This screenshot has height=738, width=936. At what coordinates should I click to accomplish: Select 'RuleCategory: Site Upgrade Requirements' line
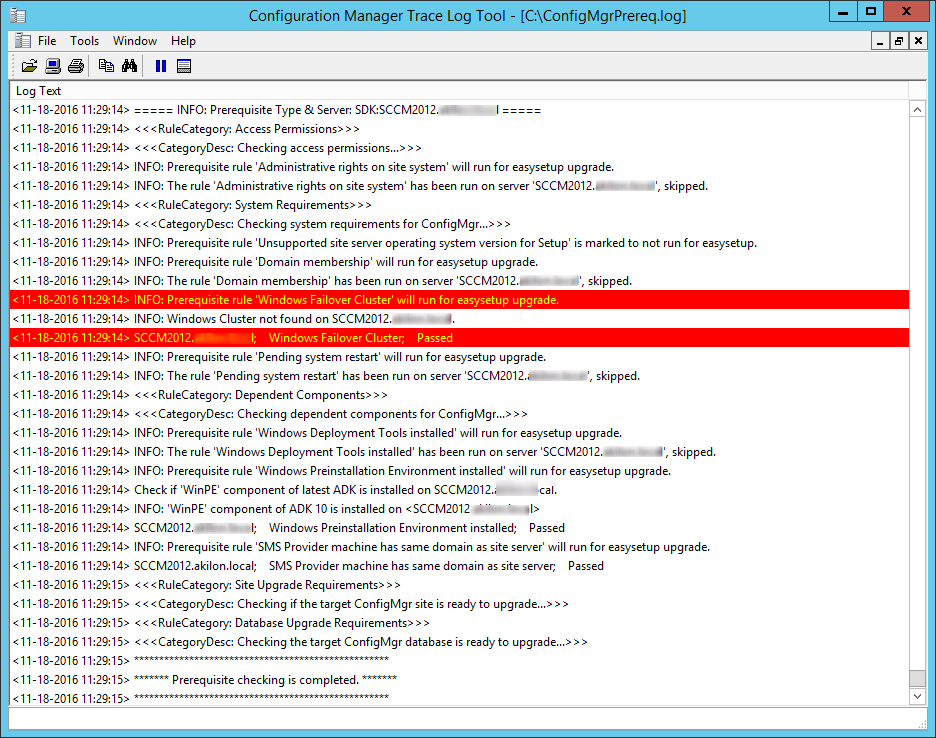(x=459, y=585)
